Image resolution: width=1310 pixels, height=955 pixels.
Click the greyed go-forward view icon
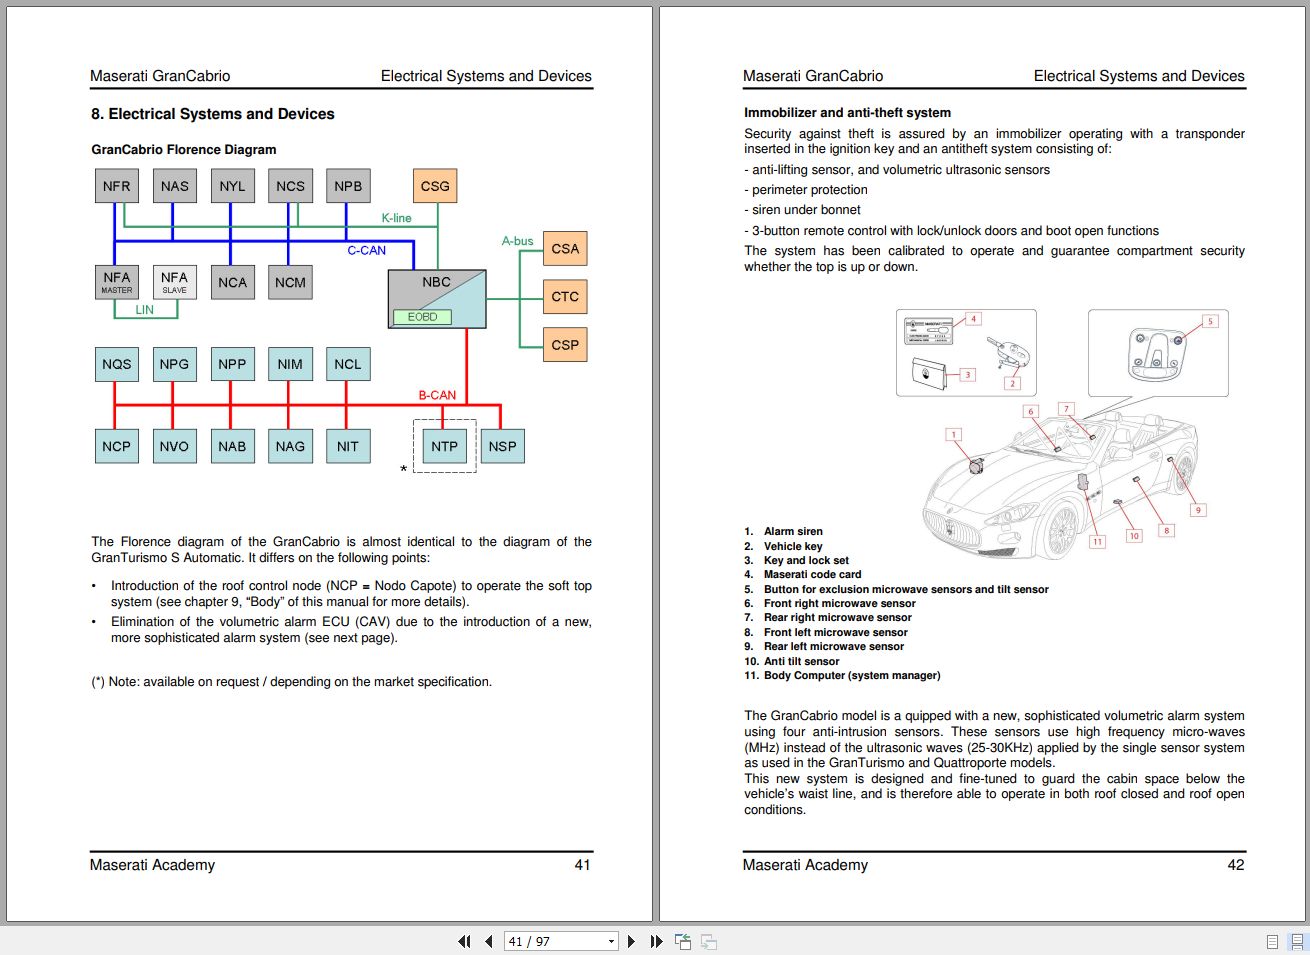pos(709,941)
